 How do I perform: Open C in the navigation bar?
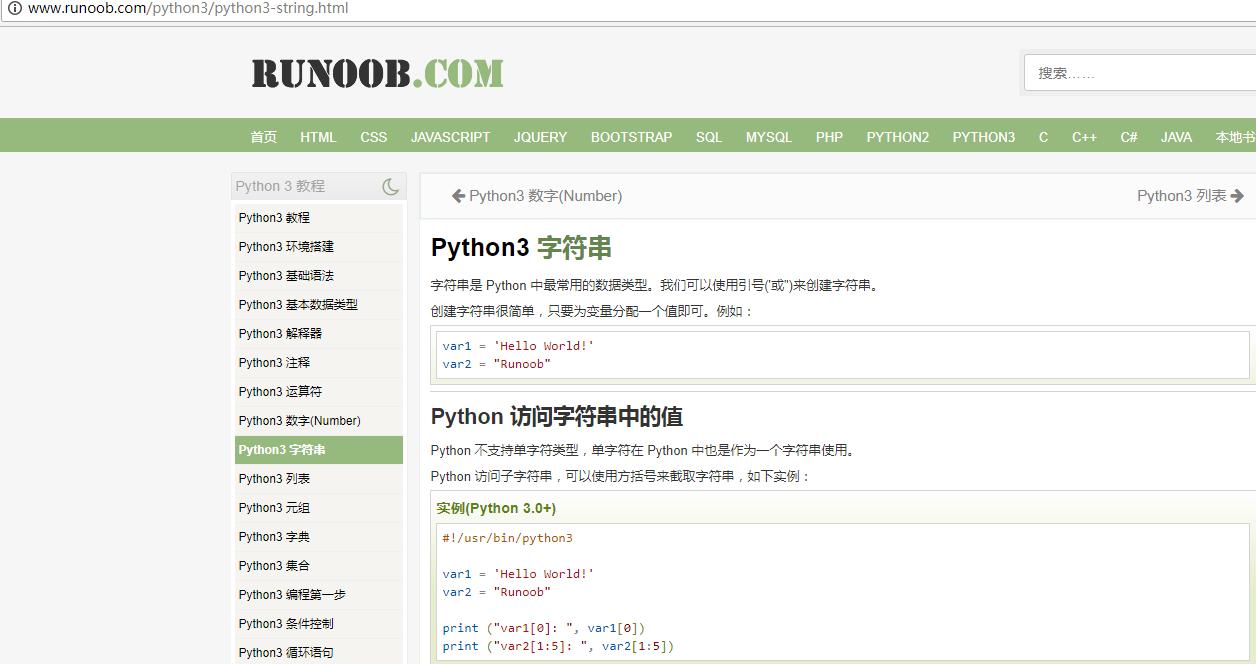click(1043, 137)
